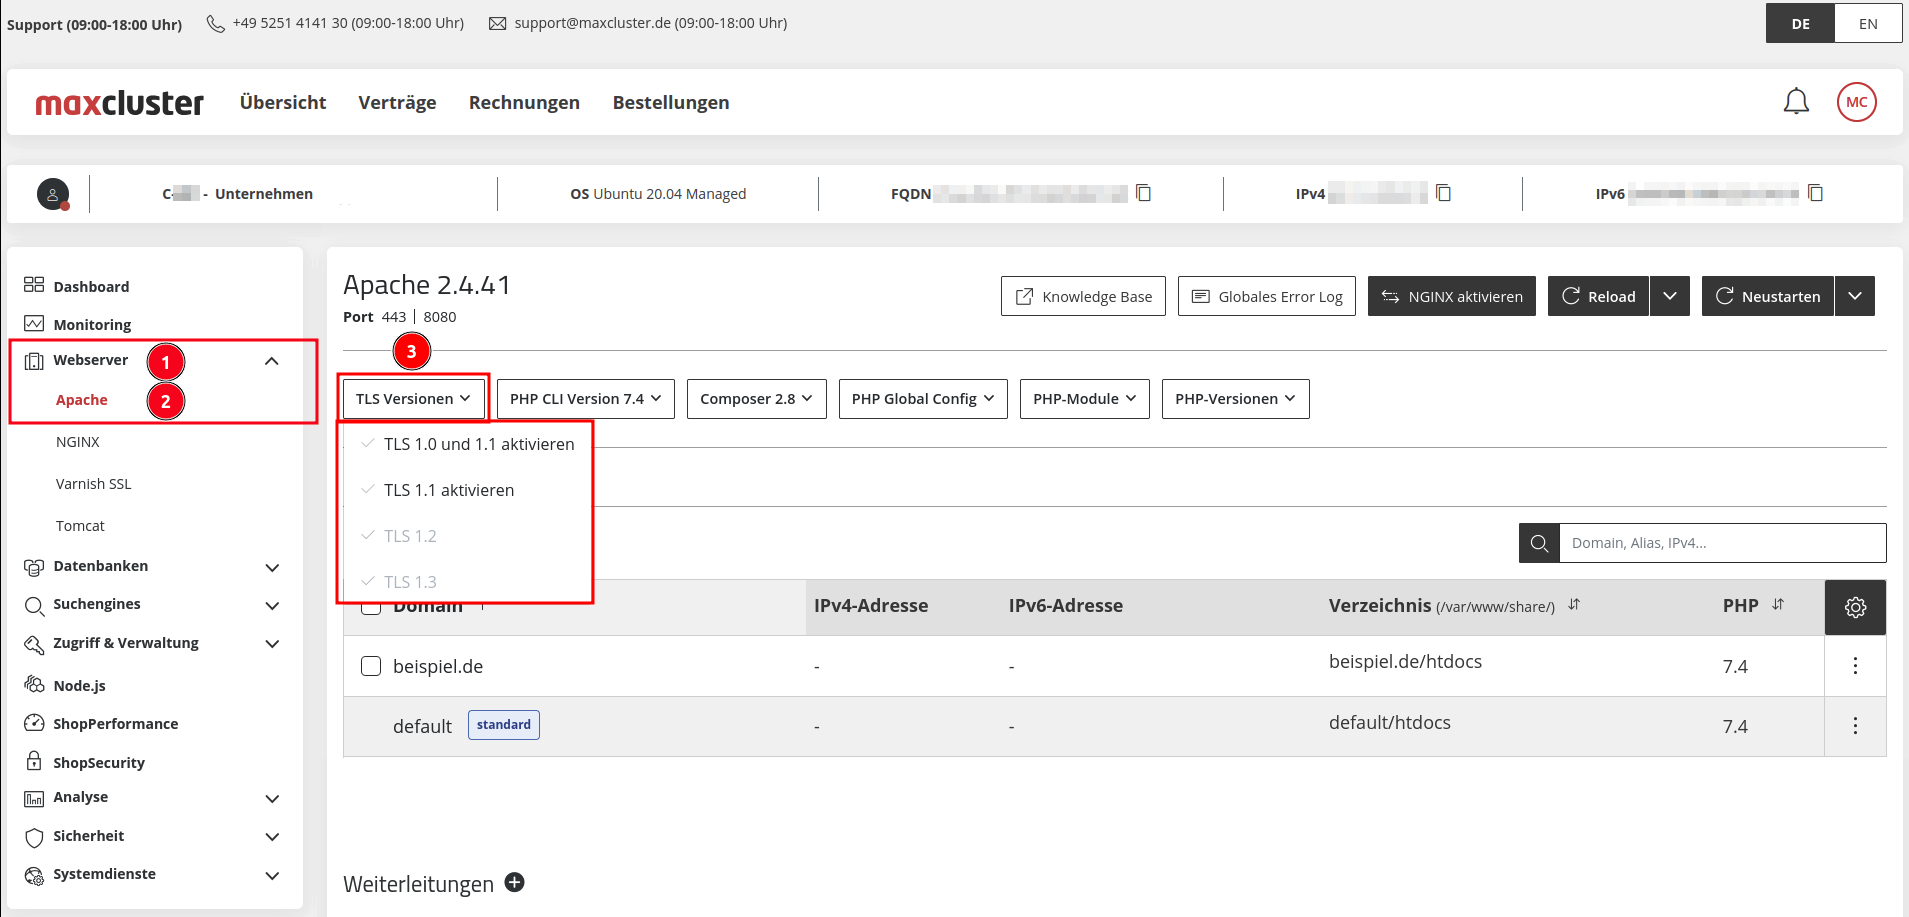Switch language to DE
The height and width of the screenshot is (917, 1909).
1800,24
